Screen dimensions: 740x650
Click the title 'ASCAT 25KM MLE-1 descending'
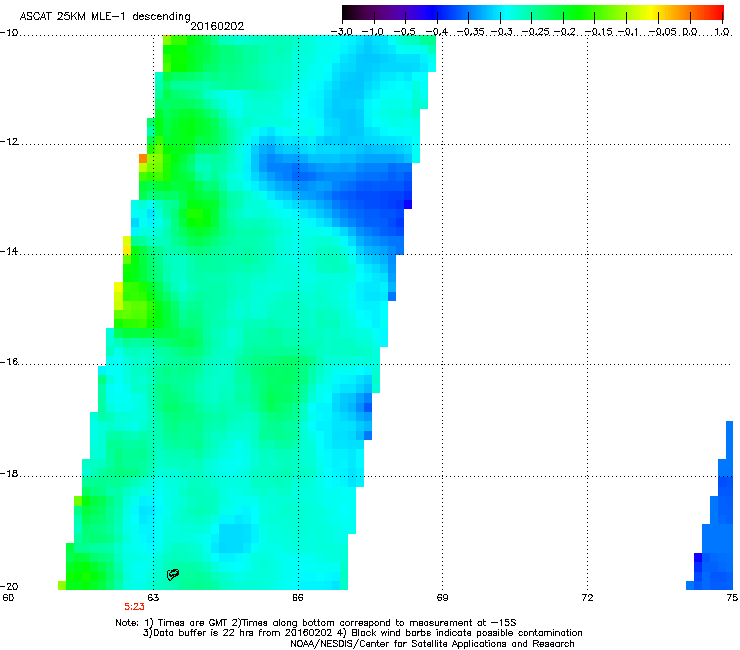point(105,16)
